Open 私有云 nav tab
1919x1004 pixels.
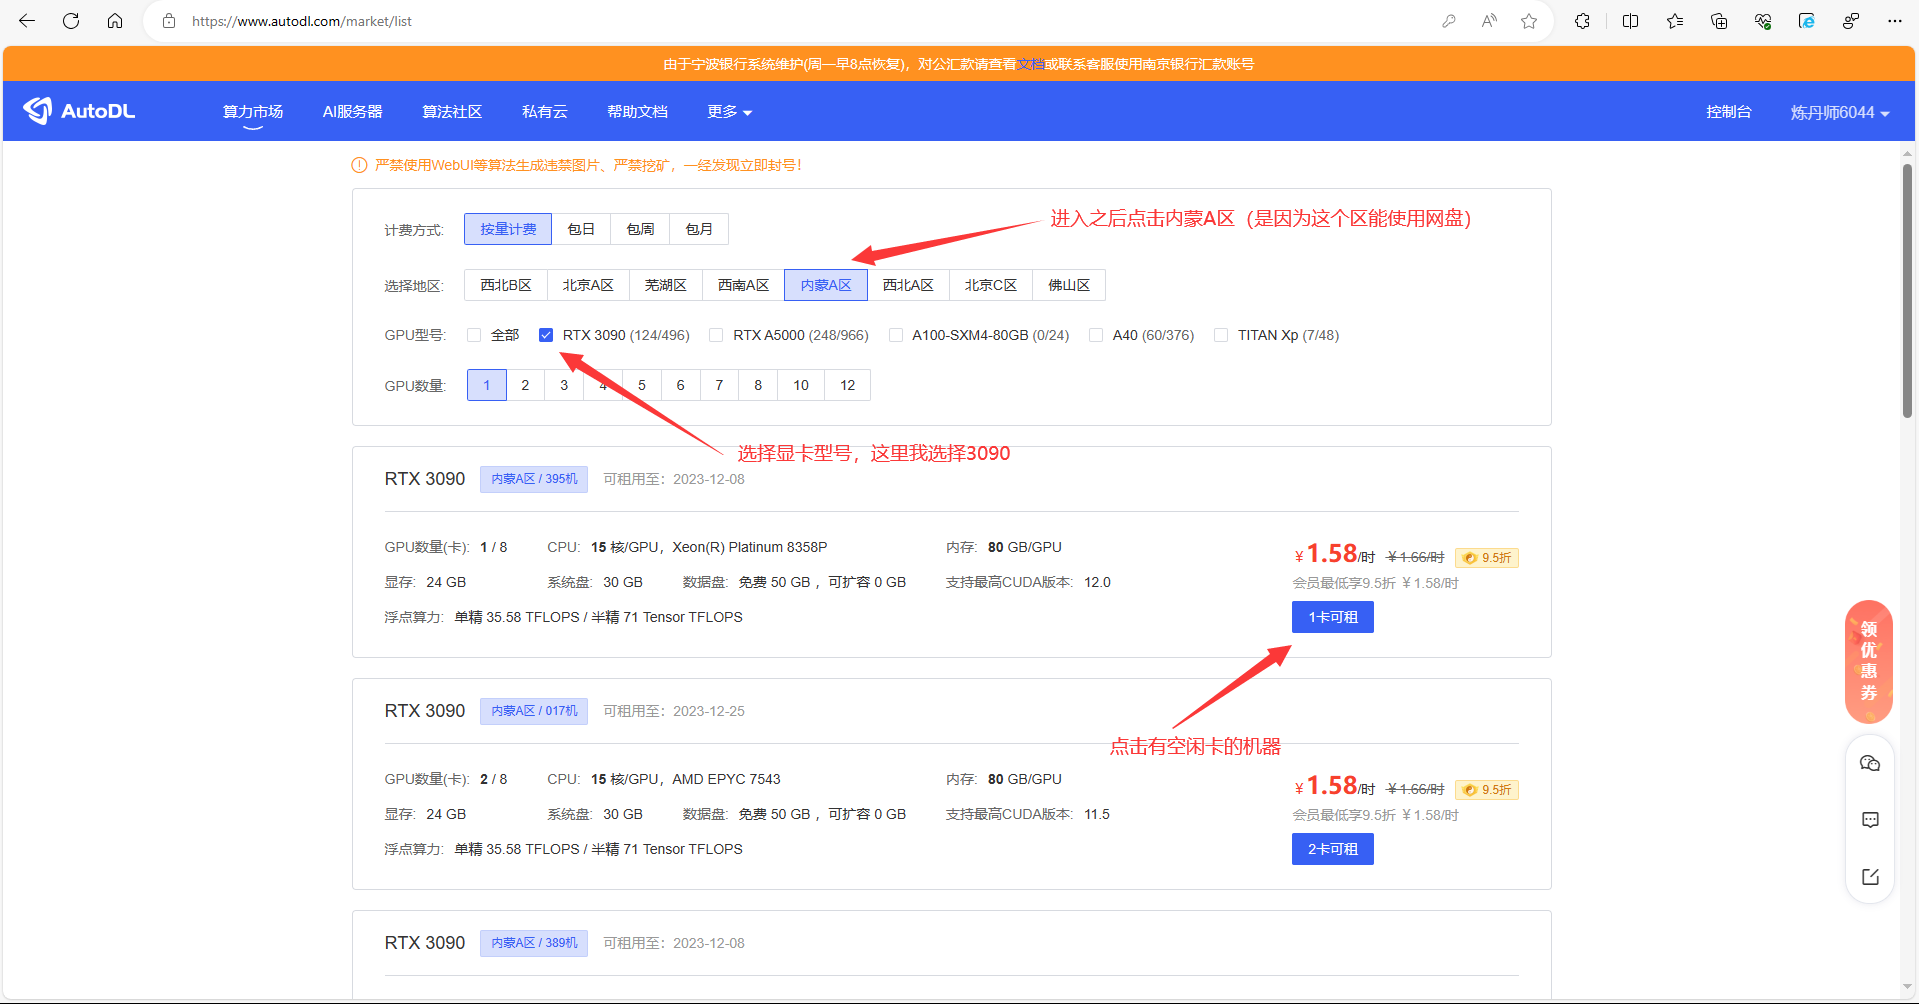click(x=544, y=112)
